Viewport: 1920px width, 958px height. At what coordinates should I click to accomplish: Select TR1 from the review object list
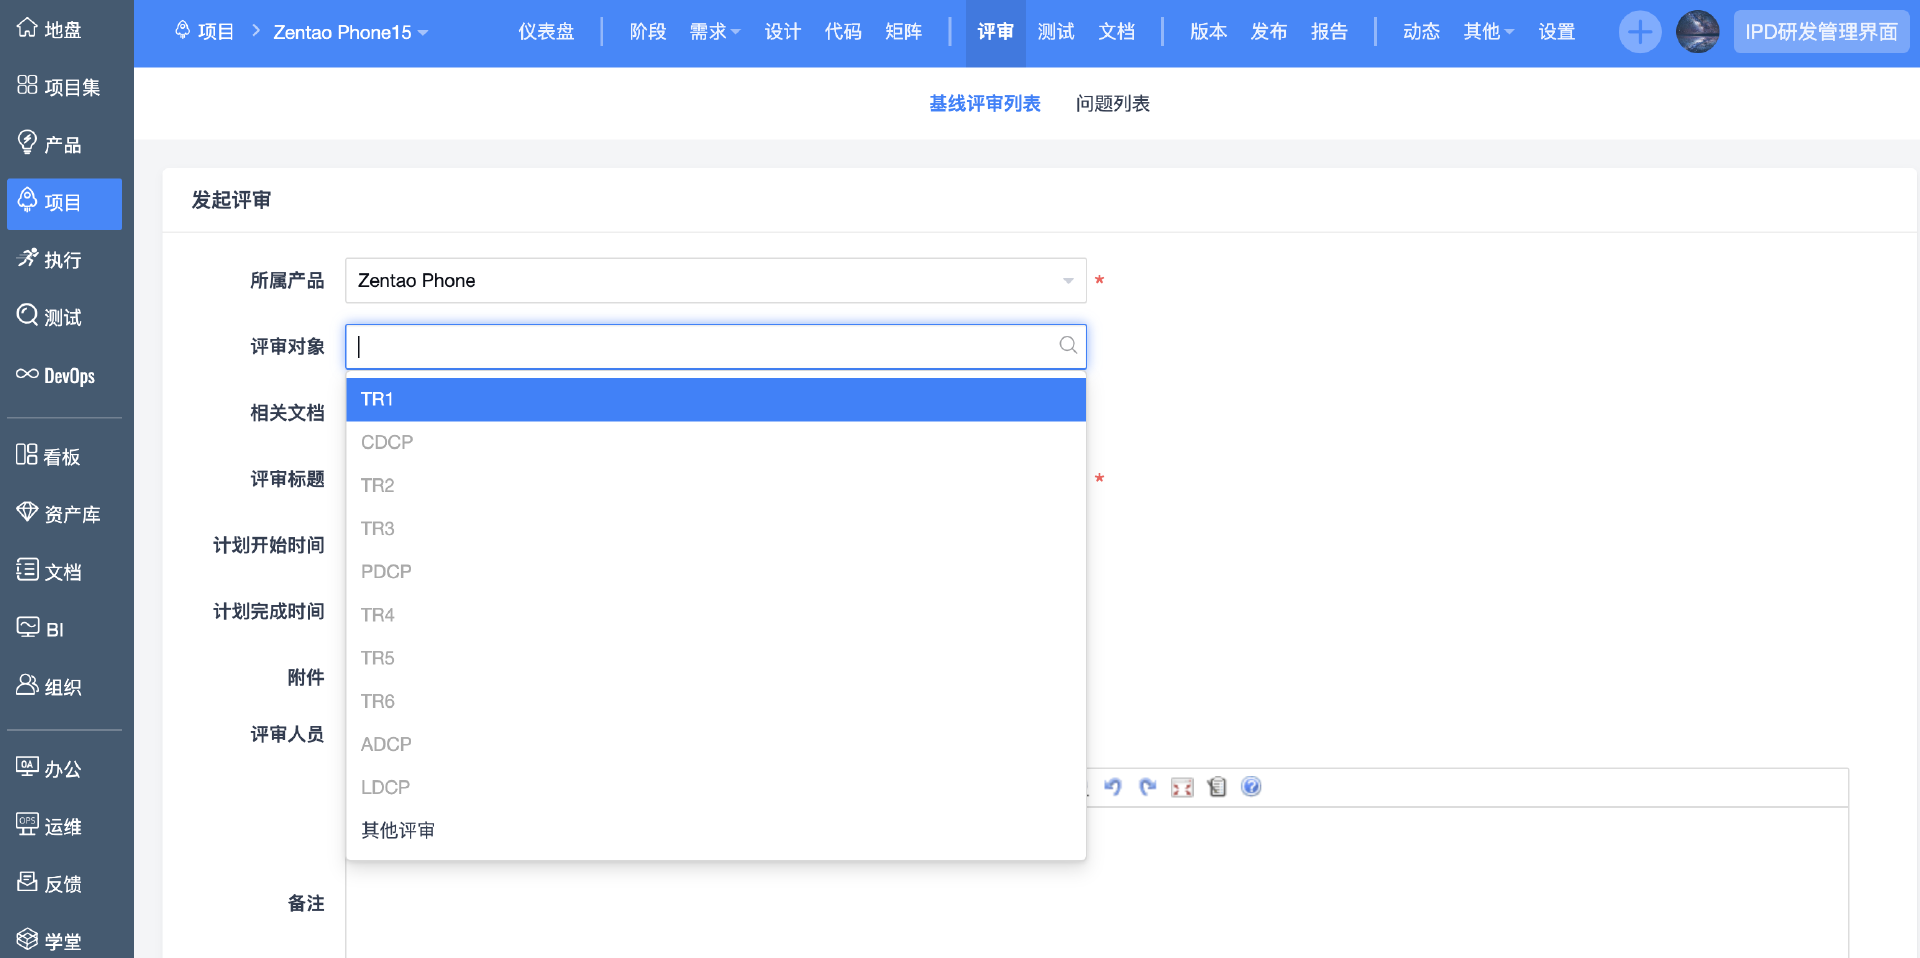(x=715, y=399)
